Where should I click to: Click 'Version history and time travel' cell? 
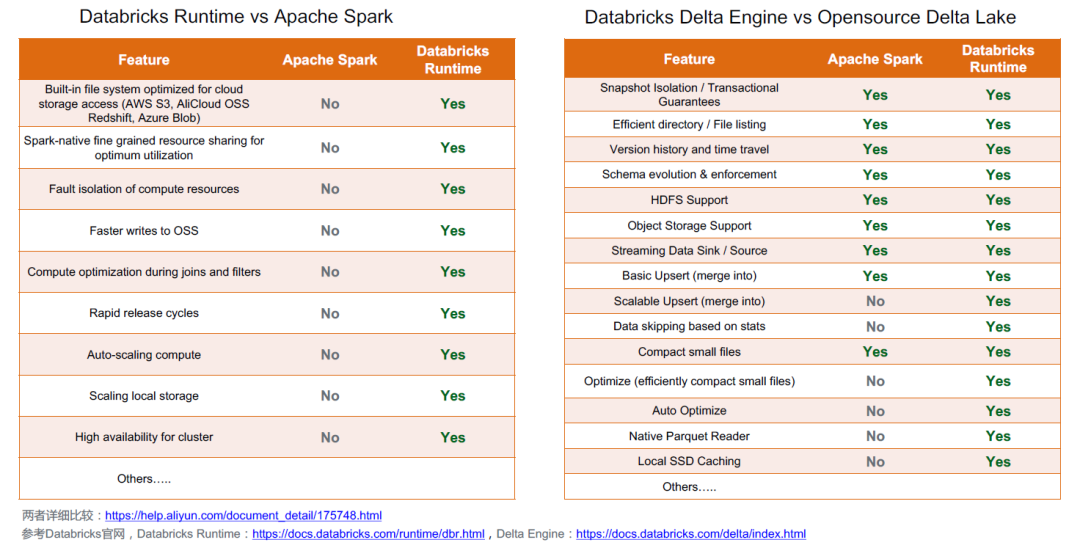coord(689,149)
